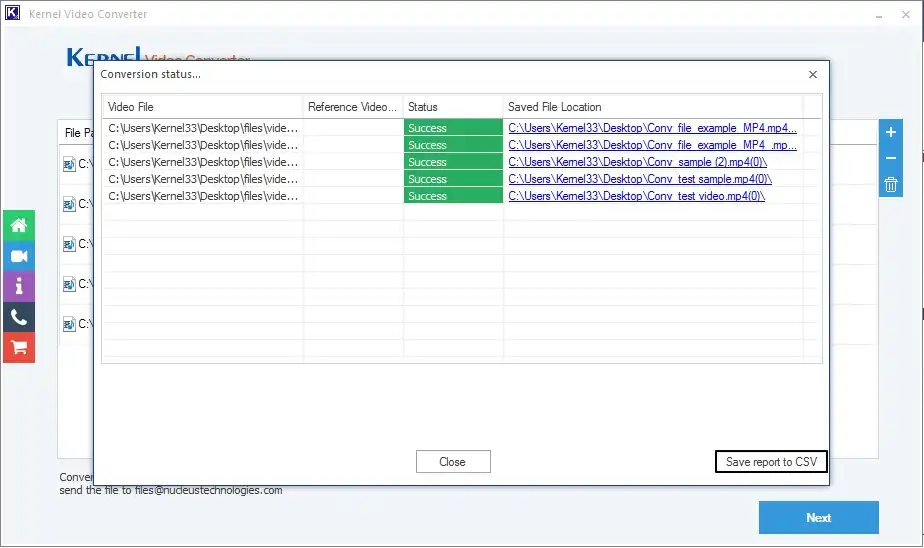Viewport: 924px width, 548px height.
Task: Click Save report to CSV button
Action: 771,462
